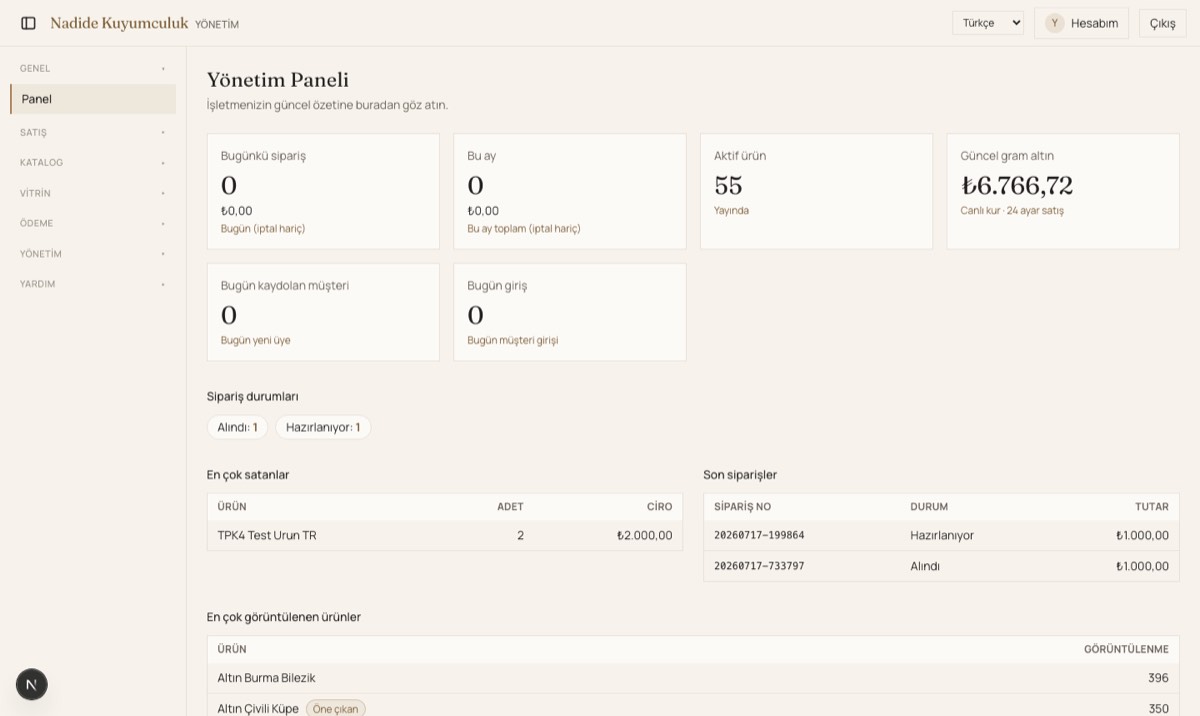
Task: Click the SİPARİŞ NO column header
Action: tap(742, 507)
